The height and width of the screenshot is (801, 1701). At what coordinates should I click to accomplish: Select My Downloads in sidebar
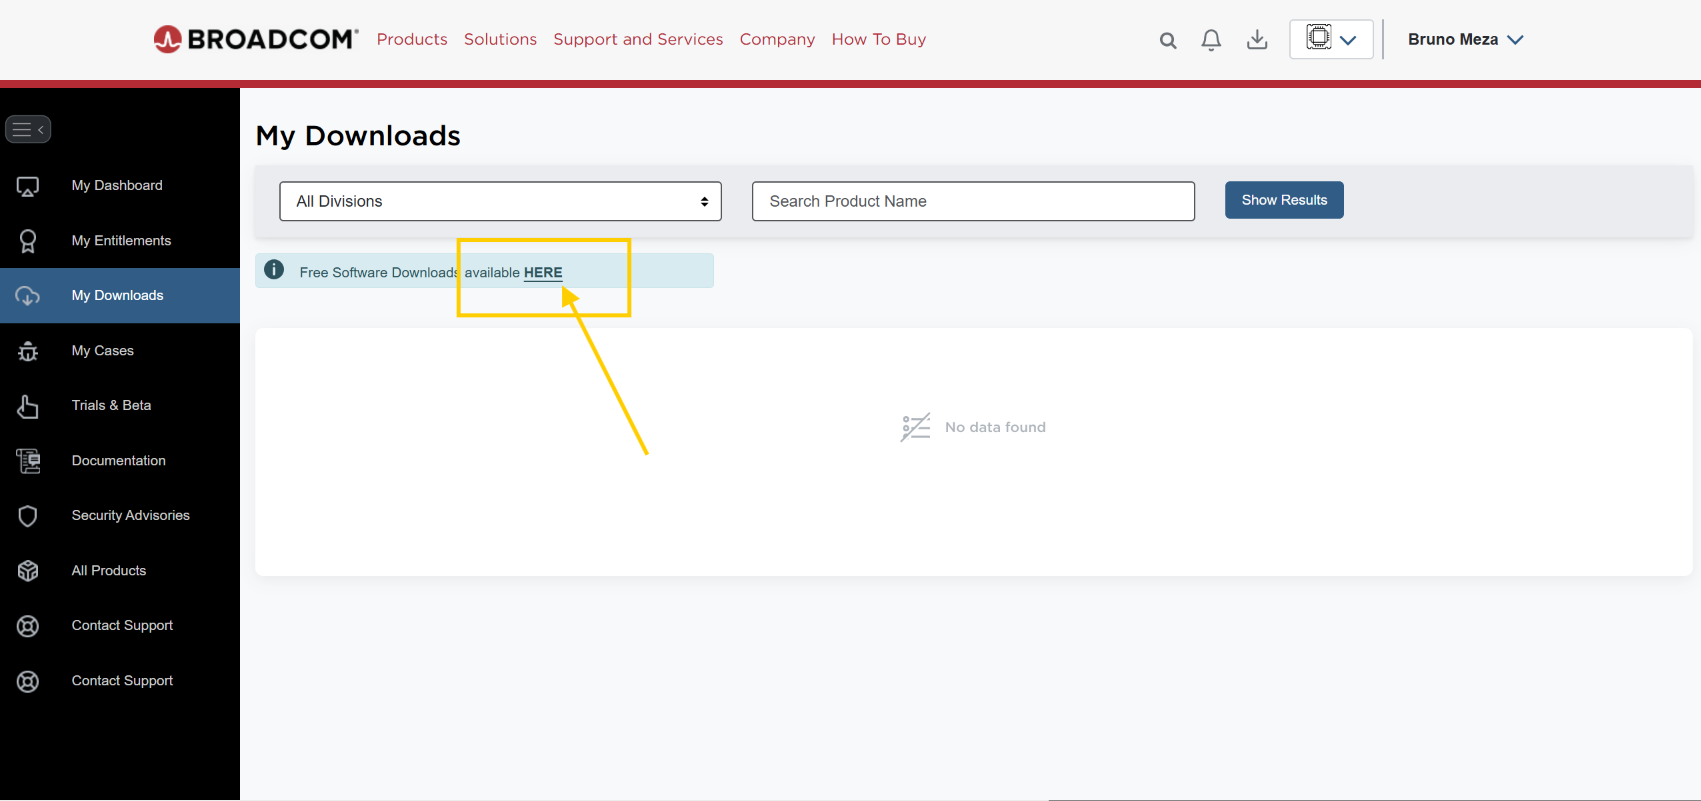coord(120,296)
